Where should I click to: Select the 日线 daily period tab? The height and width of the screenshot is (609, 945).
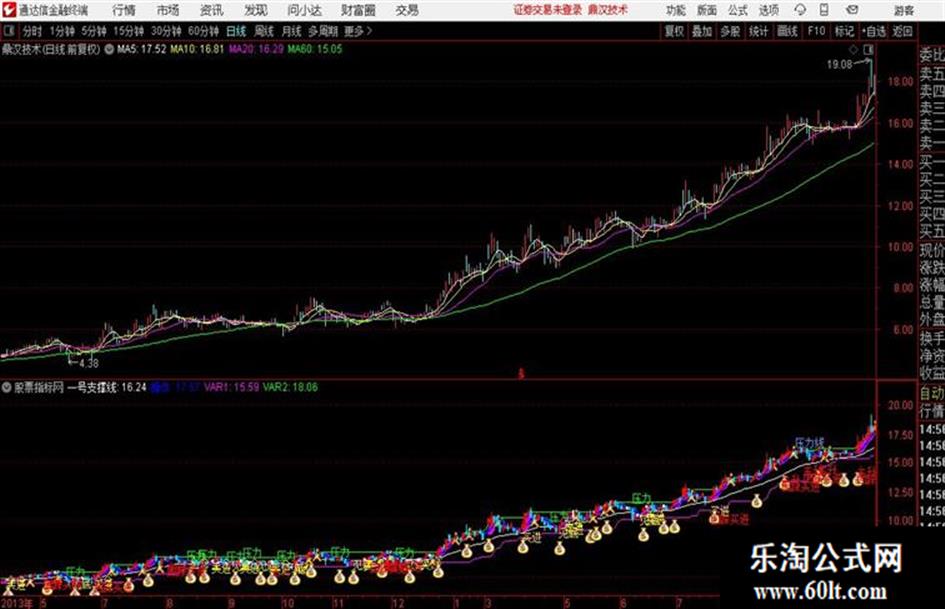tap(236, 31)
